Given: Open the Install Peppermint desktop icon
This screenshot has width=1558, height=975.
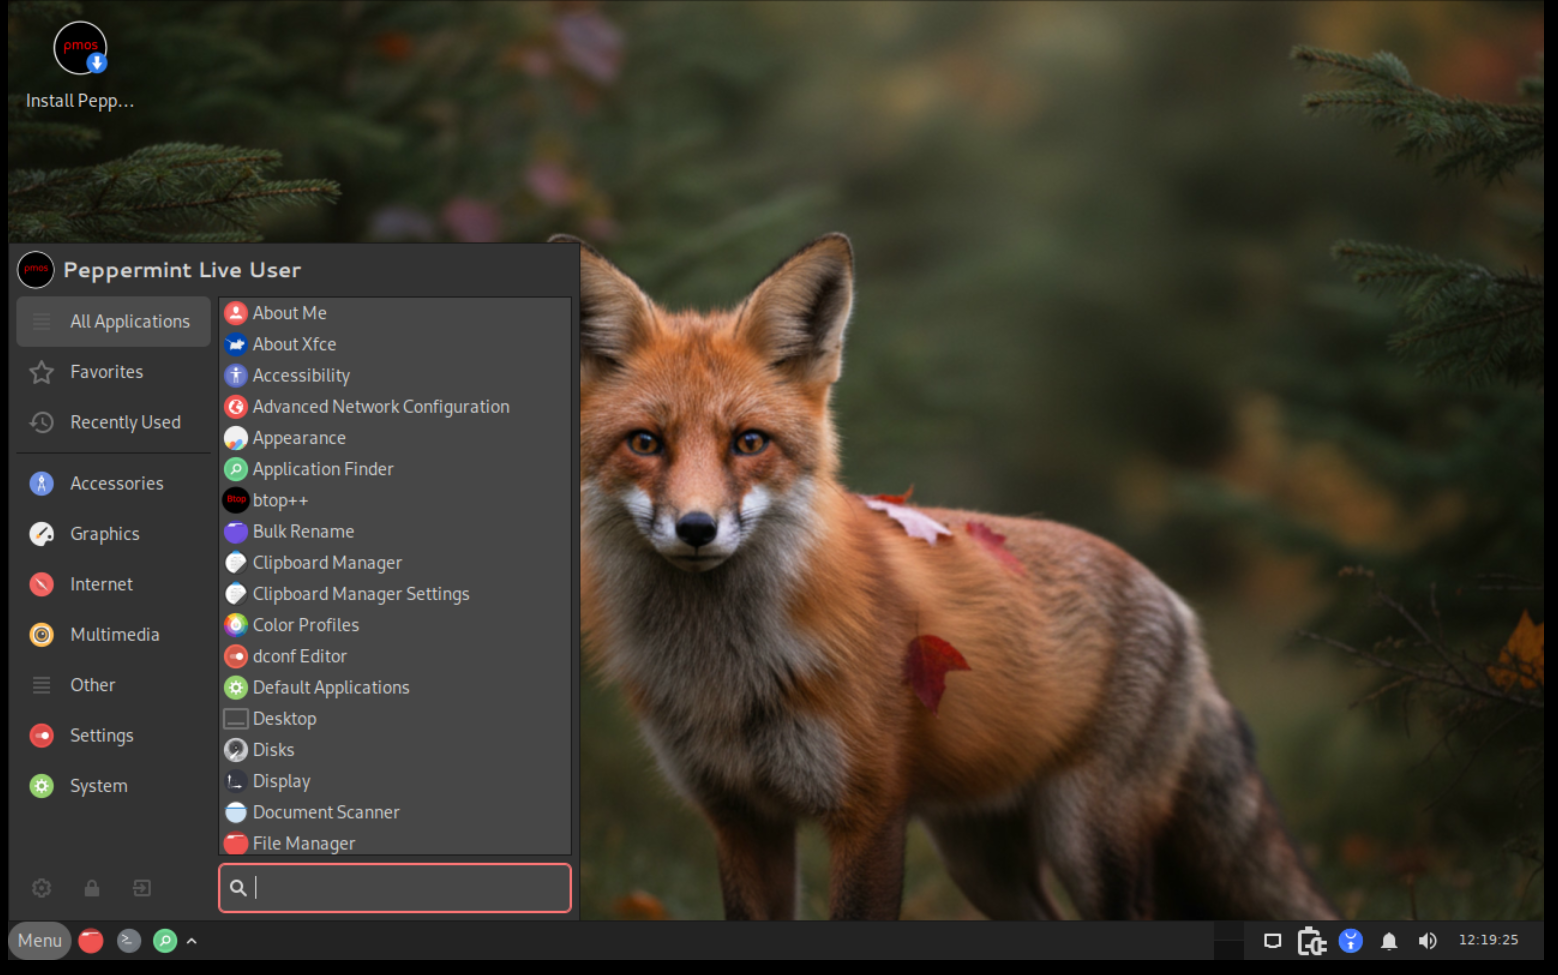Looking at the screenshot, I should point(80,50).
